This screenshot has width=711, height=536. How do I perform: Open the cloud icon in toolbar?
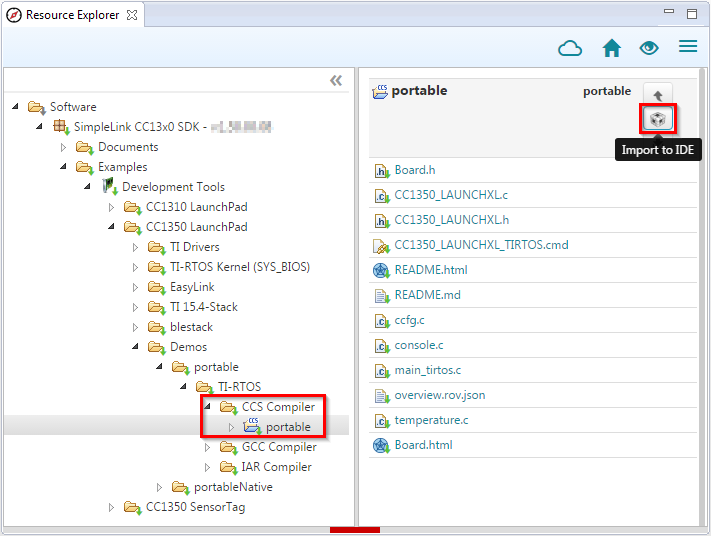pos(570,48)
